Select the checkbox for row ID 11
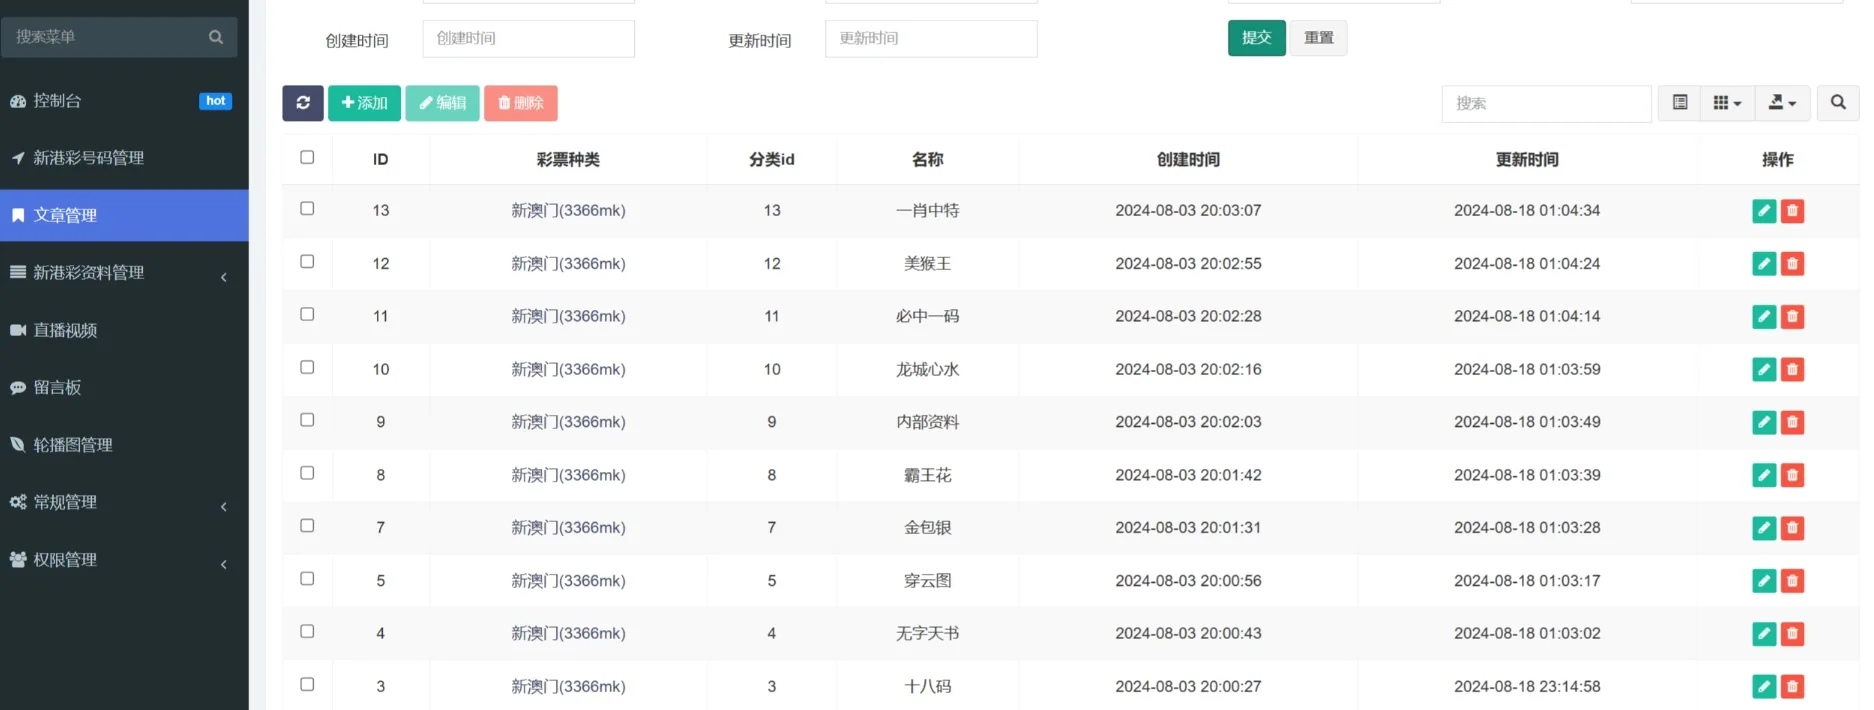This screenshot has height=710, width=1874. 307,315
